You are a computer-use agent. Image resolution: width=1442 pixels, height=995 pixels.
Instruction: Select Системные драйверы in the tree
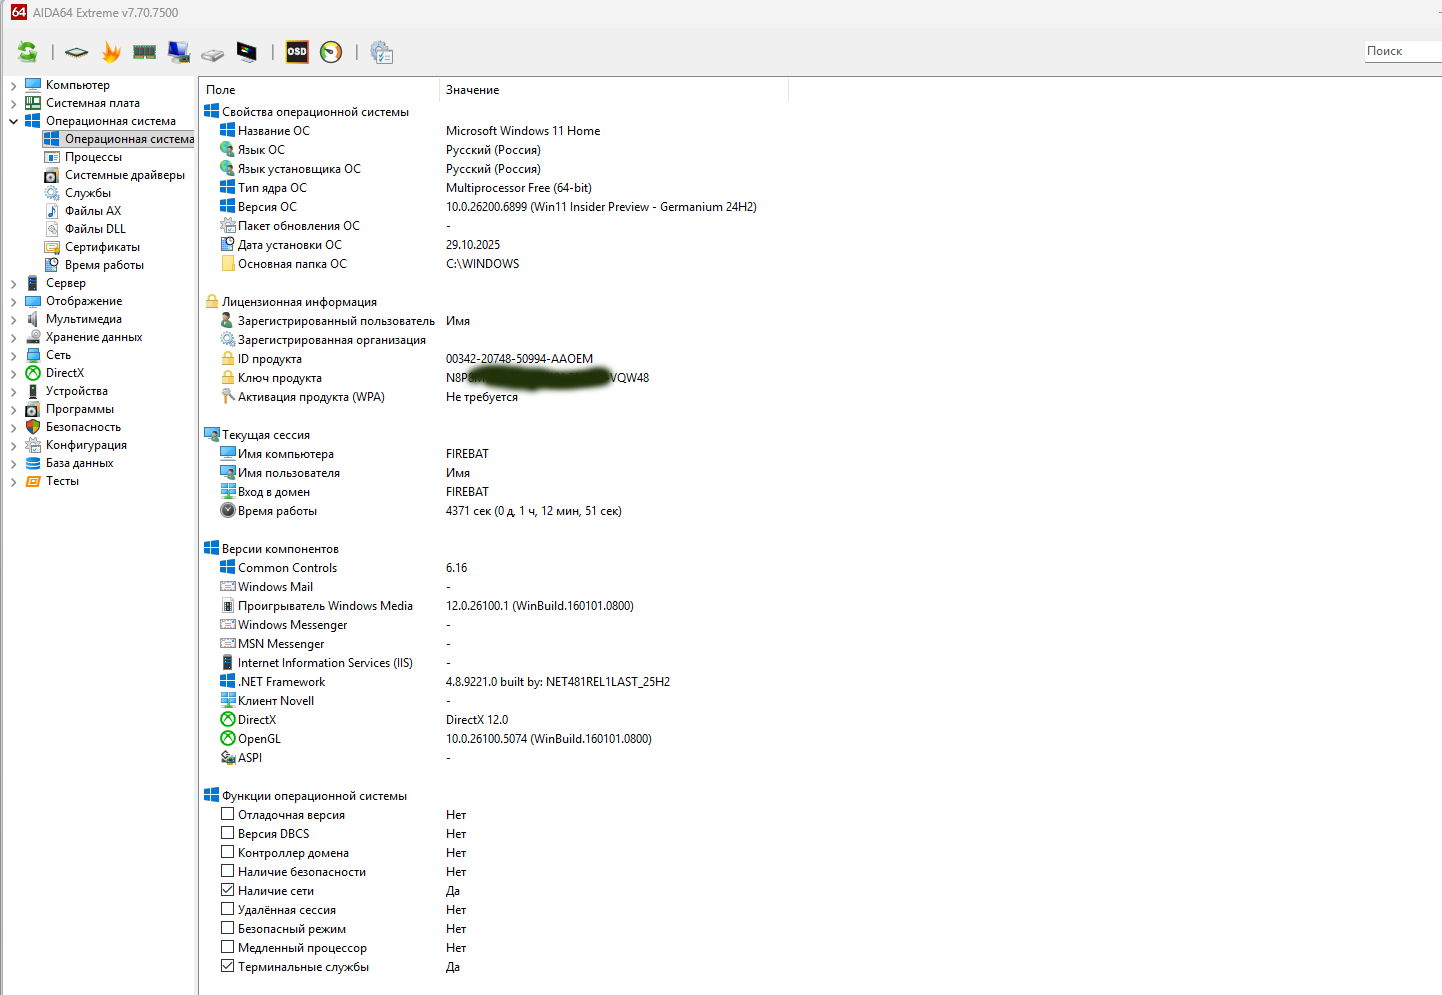coord(125,175)
